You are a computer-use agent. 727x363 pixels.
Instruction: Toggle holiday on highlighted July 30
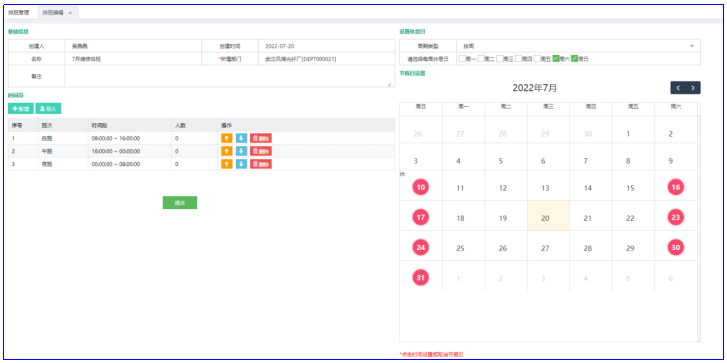coord(676,248)
